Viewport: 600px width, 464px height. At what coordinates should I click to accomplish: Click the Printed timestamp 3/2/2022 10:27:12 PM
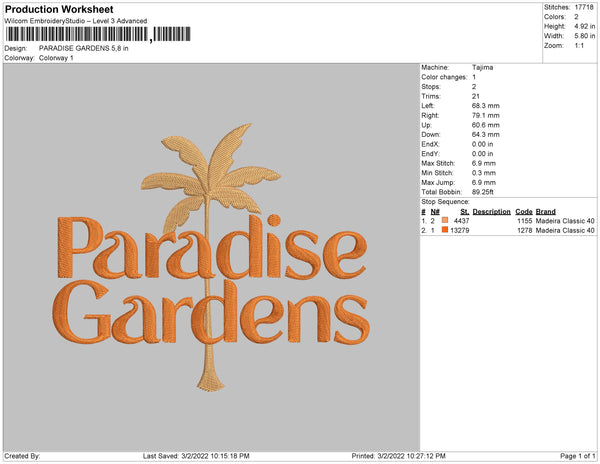tap(411, 456)
